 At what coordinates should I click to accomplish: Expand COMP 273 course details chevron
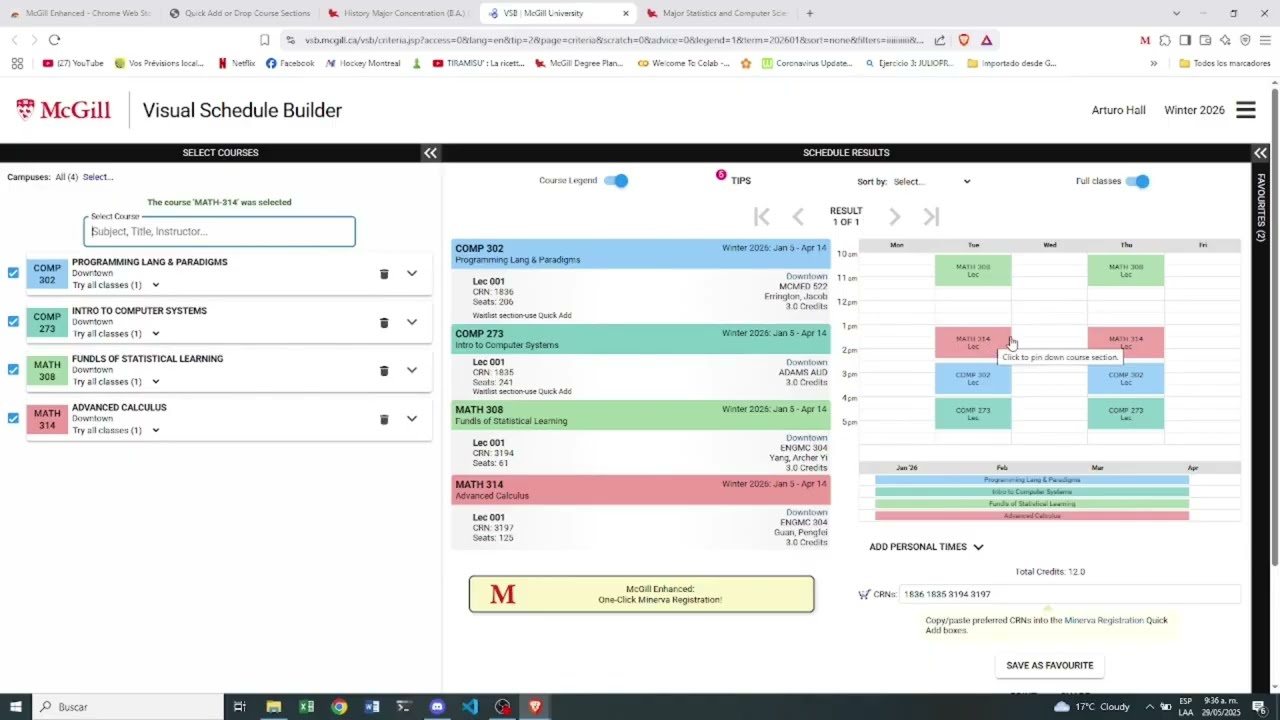[412, 322]
